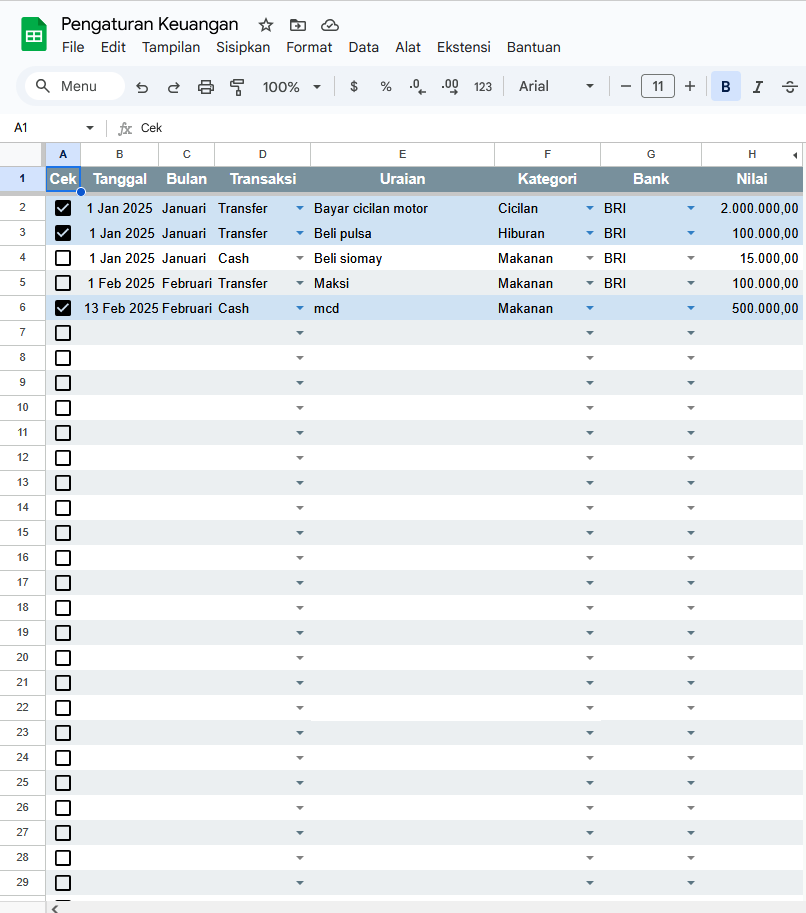Toggle italic formatting
806x913 pixels.
point(758,87)
